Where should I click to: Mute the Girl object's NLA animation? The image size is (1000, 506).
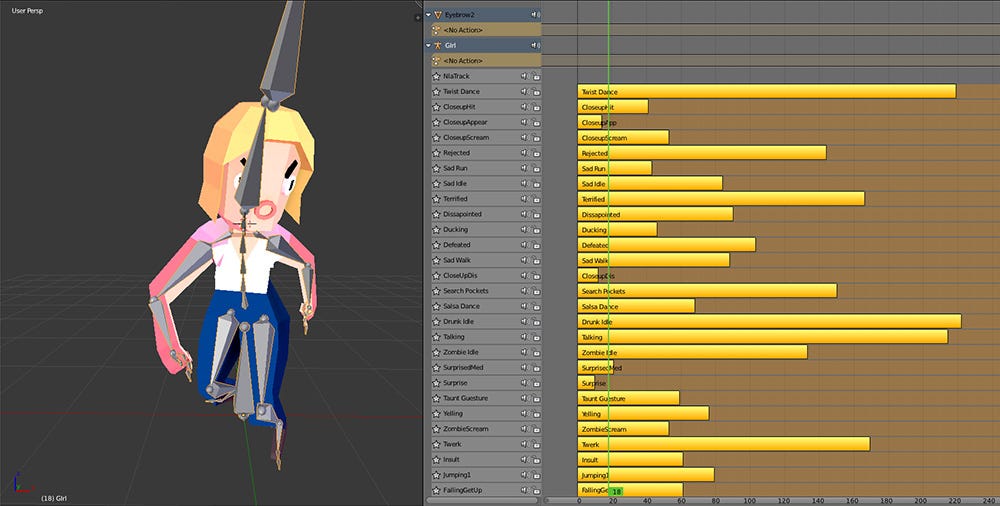pyautogui.click(x=536, y=45)
